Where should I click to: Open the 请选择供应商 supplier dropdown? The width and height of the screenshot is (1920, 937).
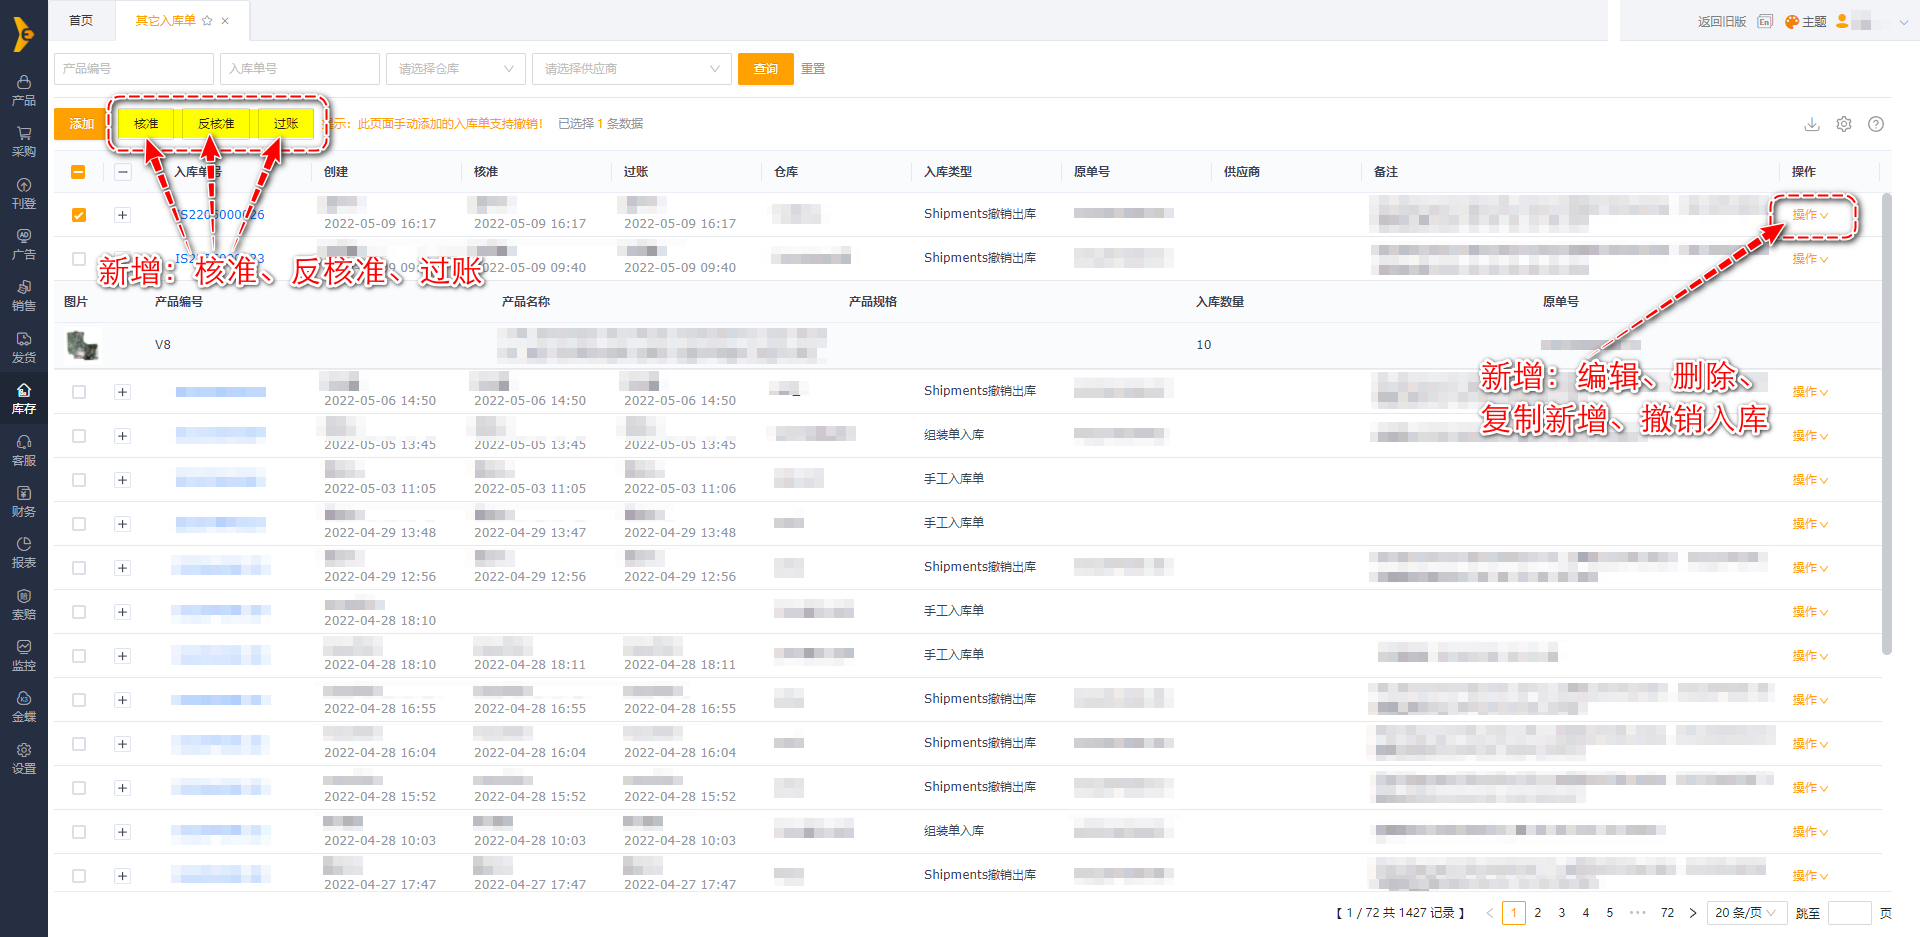pos(631,69)
